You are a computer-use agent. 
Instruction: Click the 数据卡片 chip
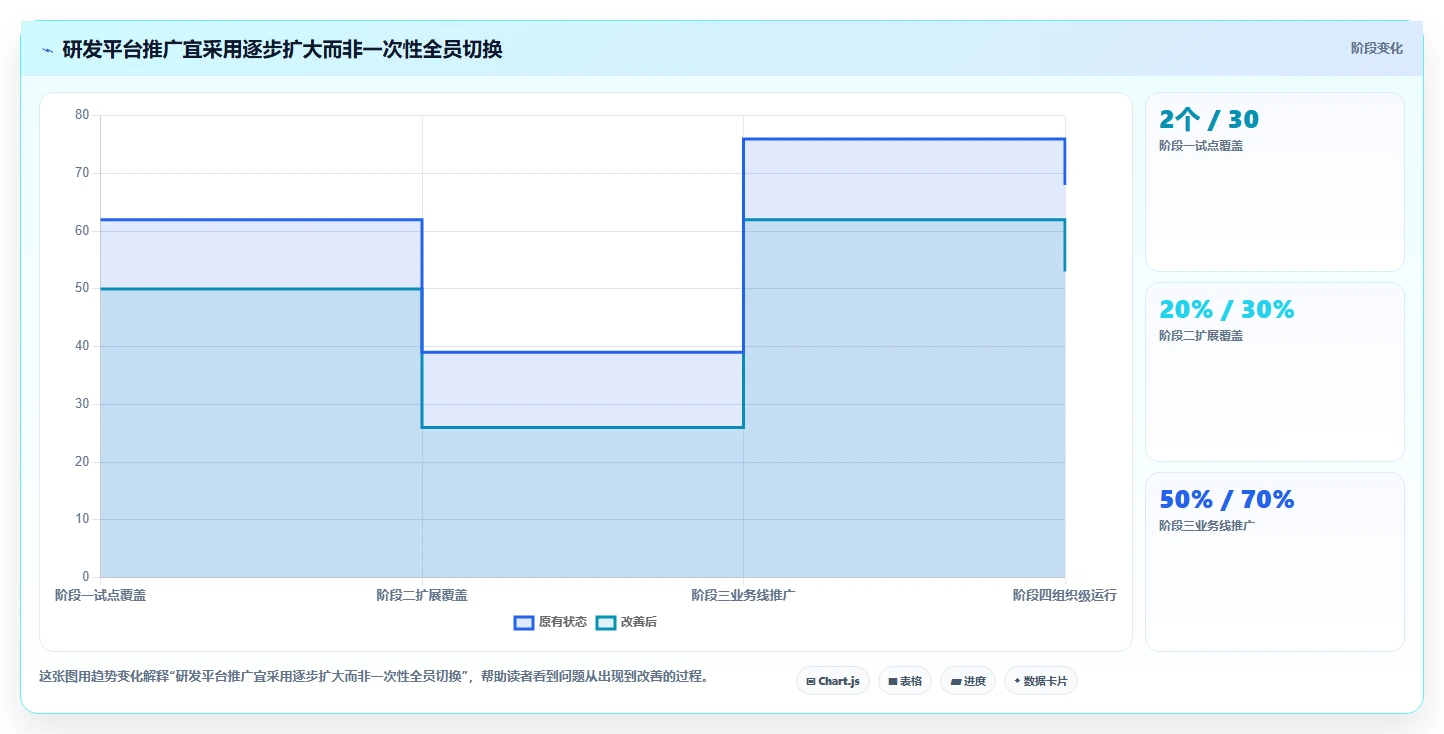[x=1041, y=681]
